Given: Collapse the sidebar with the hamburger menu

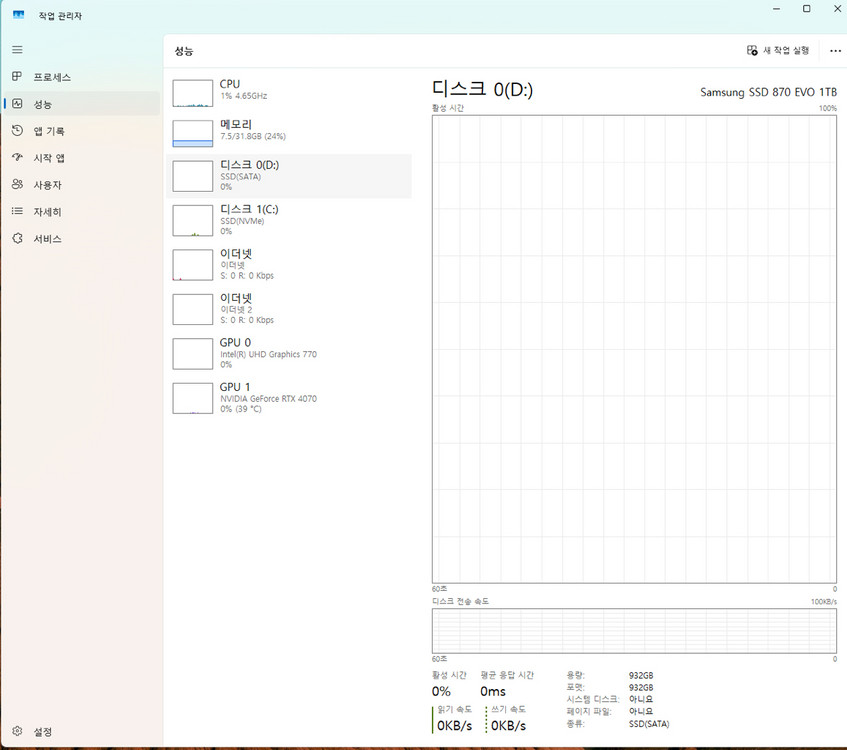Looking at the screenshot, I should click(x=17, y=49).
